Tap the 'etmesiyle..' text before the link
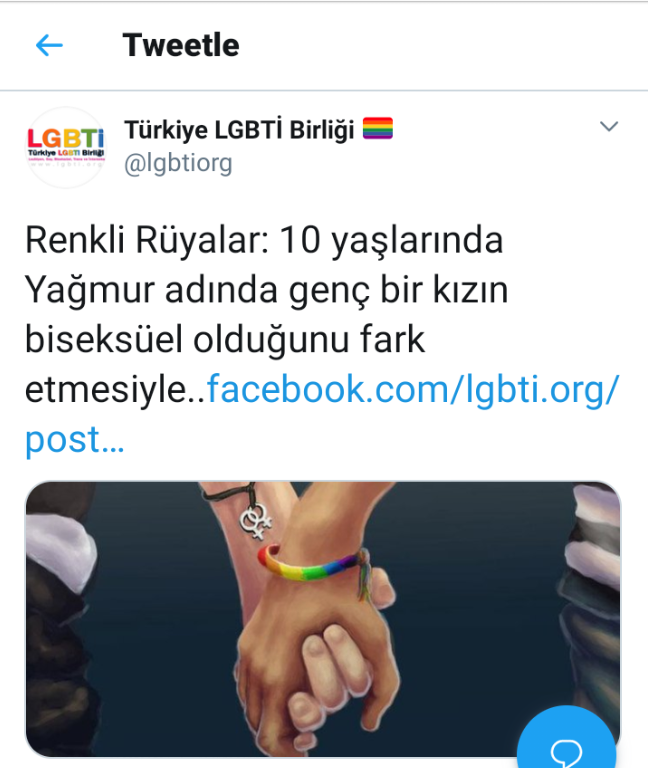Viewport: 648px width, 768px height. [115, 390]
